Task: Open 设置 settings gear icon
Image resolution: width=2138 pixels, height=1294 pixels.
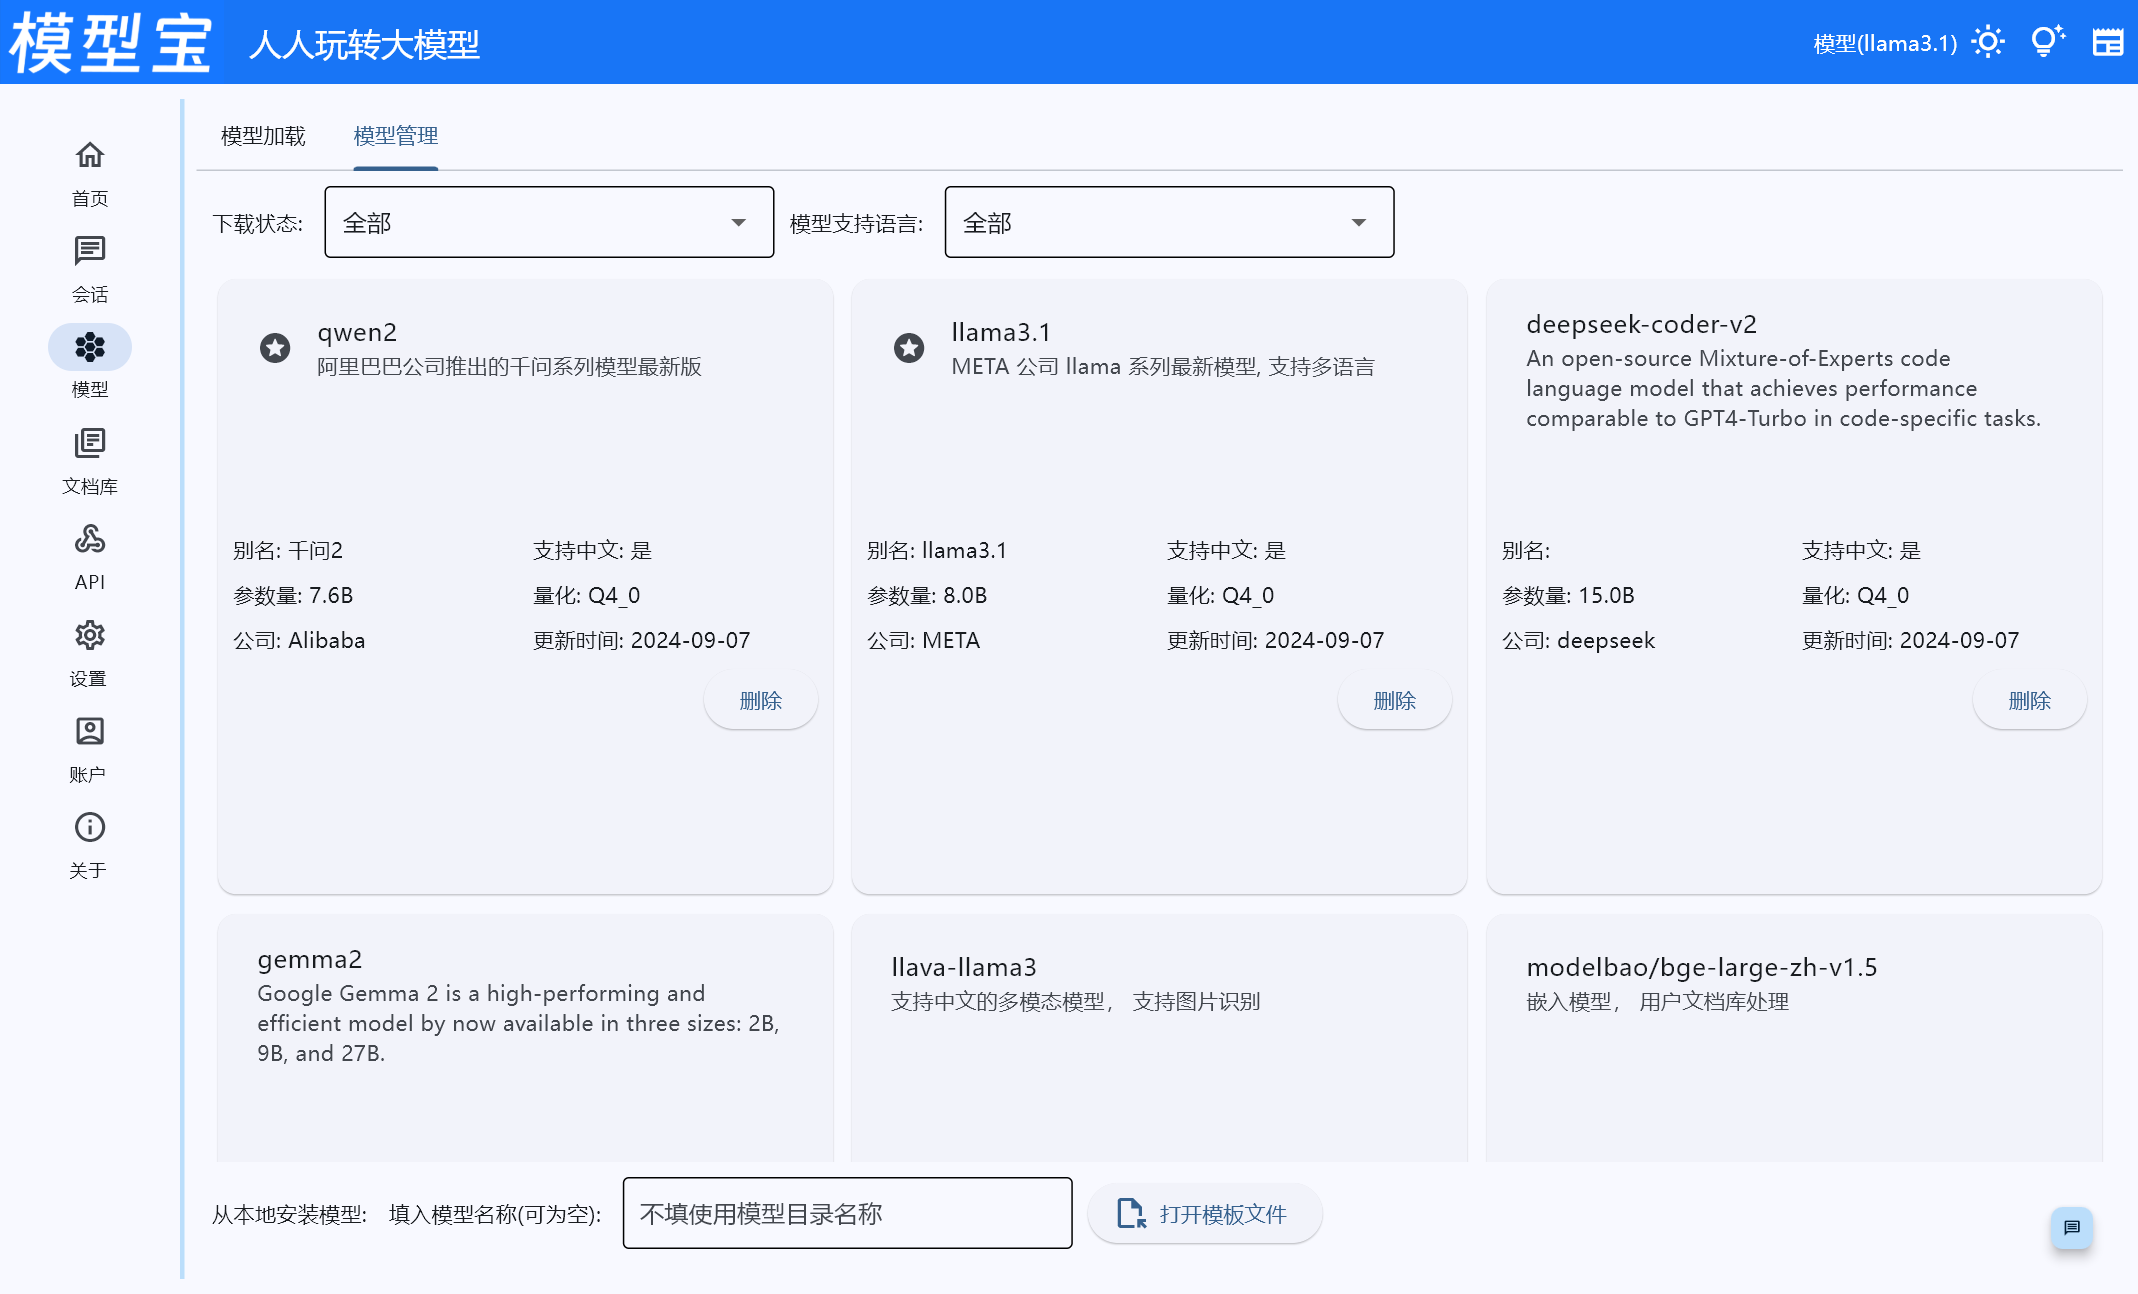Action: pos(89,635)
